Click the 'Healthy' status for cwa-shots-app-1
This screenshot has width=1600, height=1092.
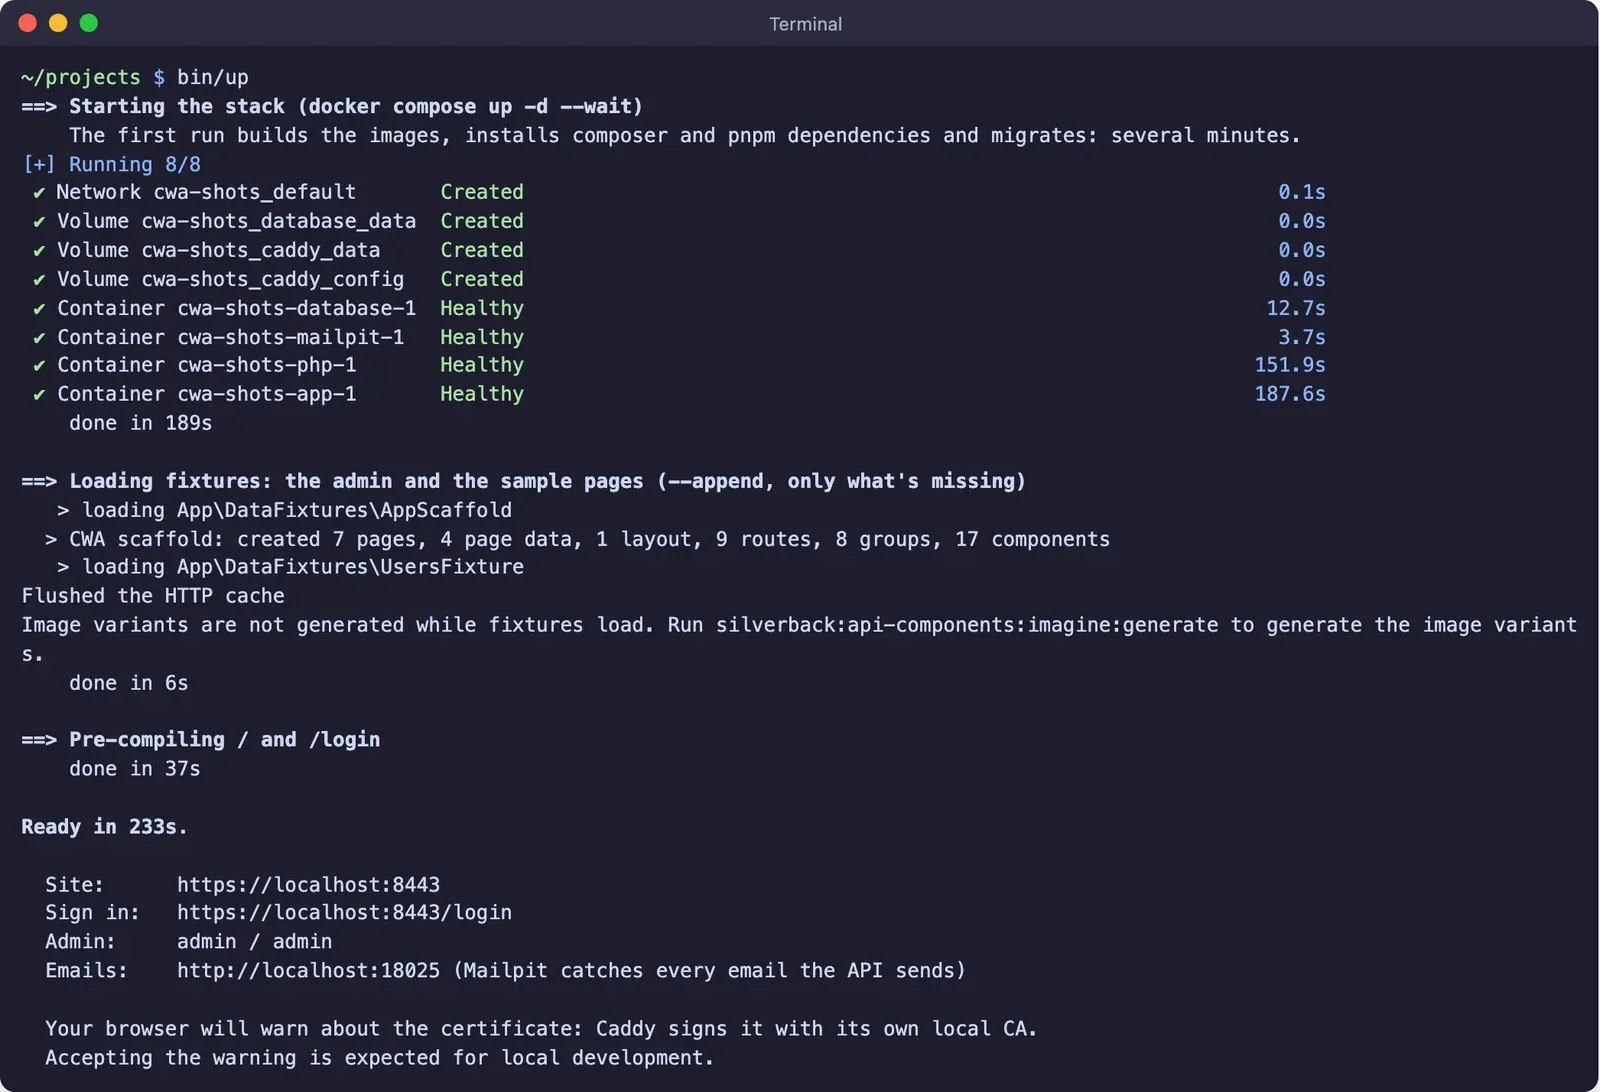click(x=482, y=394)
